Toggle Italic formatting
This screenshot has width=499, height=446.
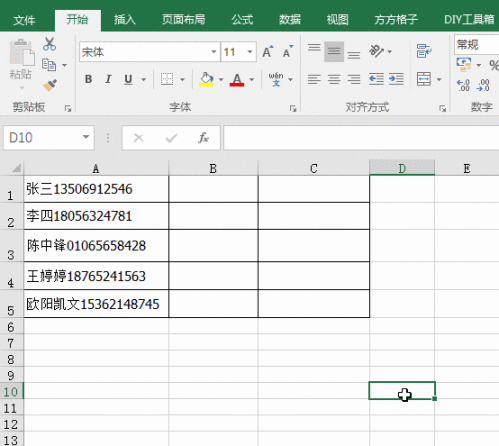[108, 79]
